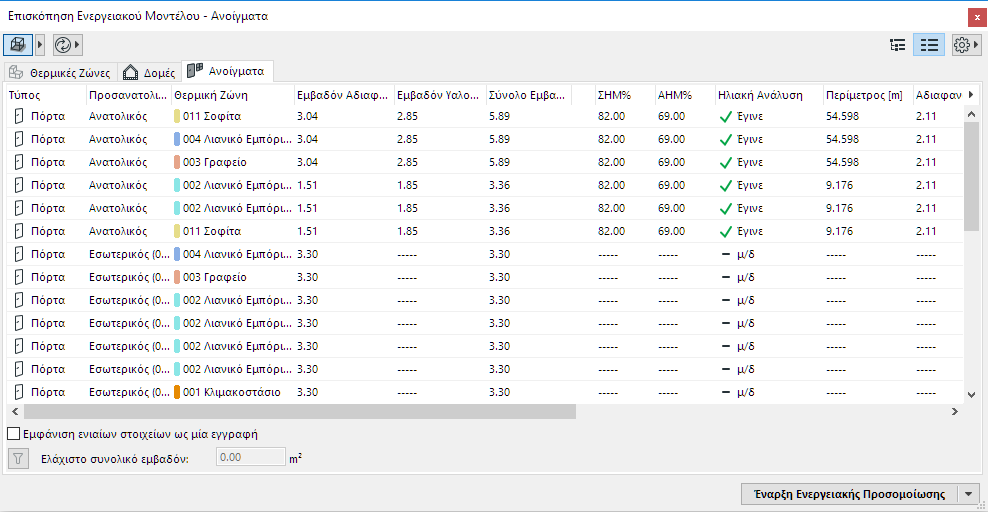This screenshot has width=988, height=512.
Task: Enable Εμφάνιση ενιαίων στοιχείων ως μία εγγραφή checkbox
Action: click(13, 433)
